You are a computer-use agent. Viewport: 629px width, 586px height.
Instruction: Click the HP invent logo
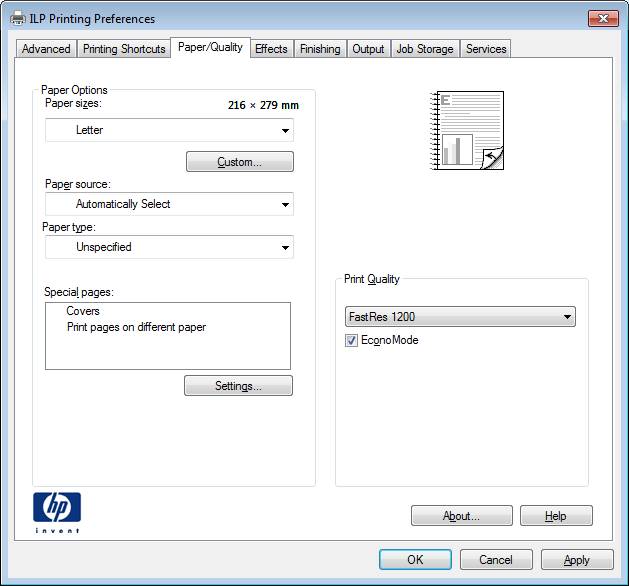click(57, 511)
